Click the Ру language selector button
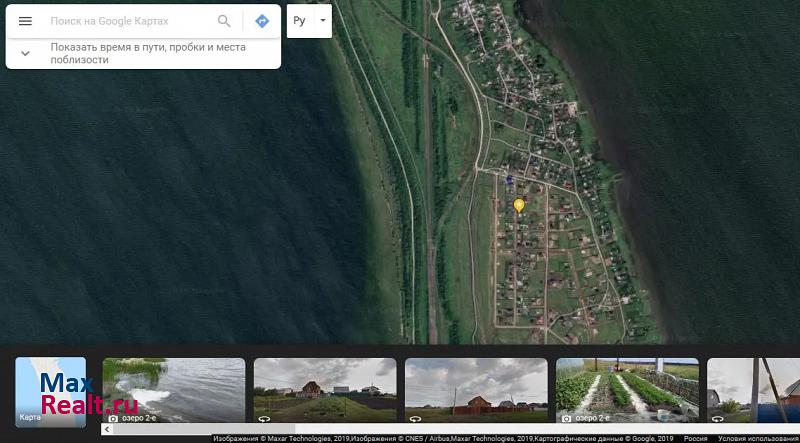The width and height of the screenshot is (800, 443). tap(299, 21)
